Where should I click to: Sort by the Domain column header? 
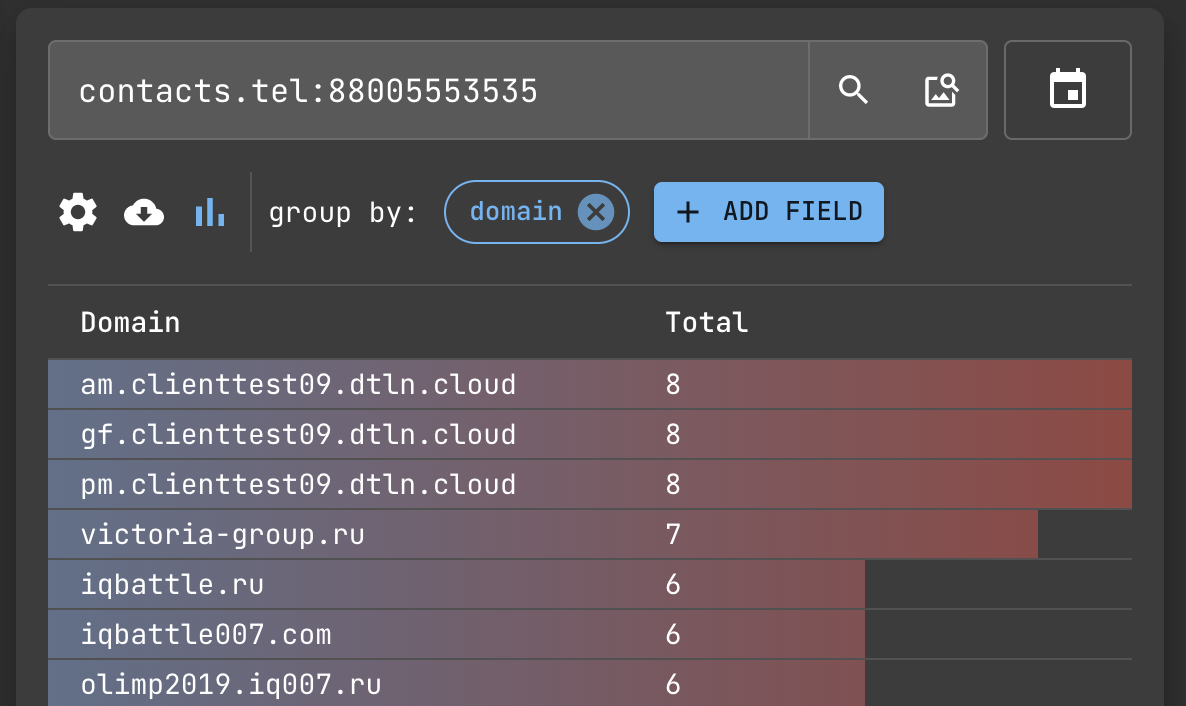click(x=130, y=322)
